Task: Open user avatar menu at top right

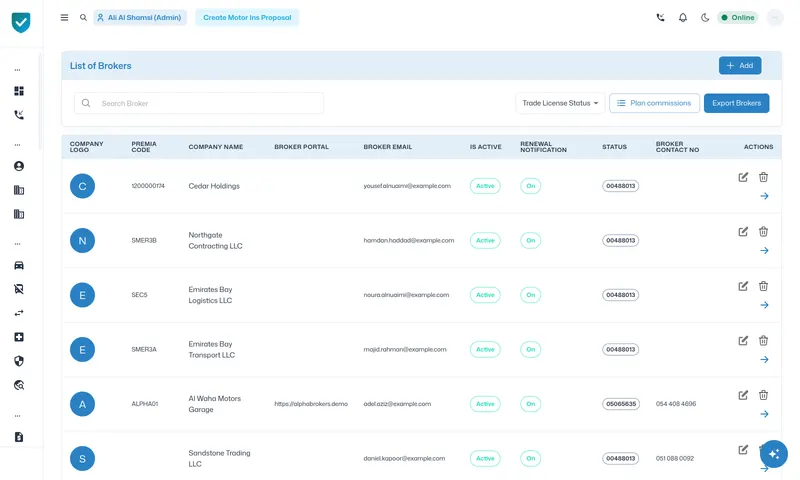Action: [x=774, y=17]
